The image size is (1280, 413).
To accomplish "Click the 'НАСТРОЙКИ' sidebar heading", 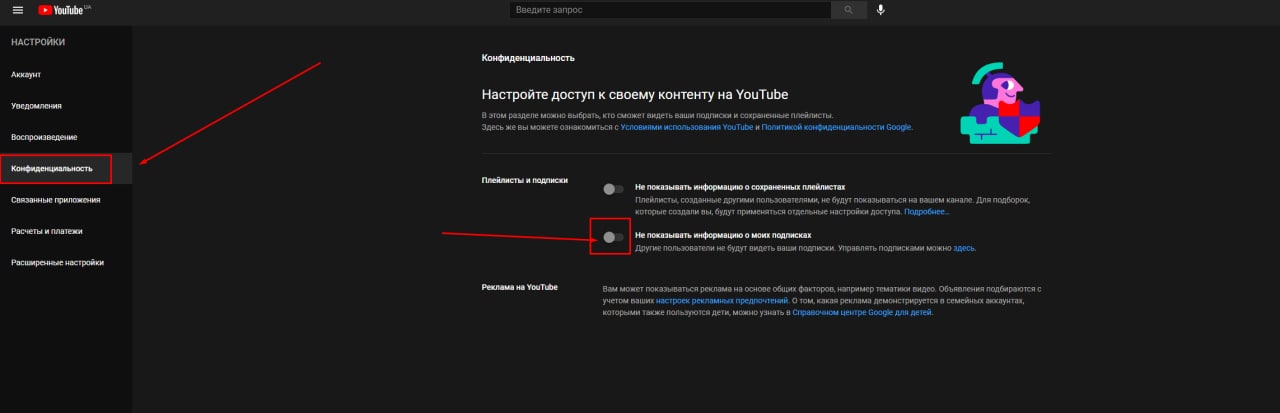I will pyautogui.click(x=38, y=42).
